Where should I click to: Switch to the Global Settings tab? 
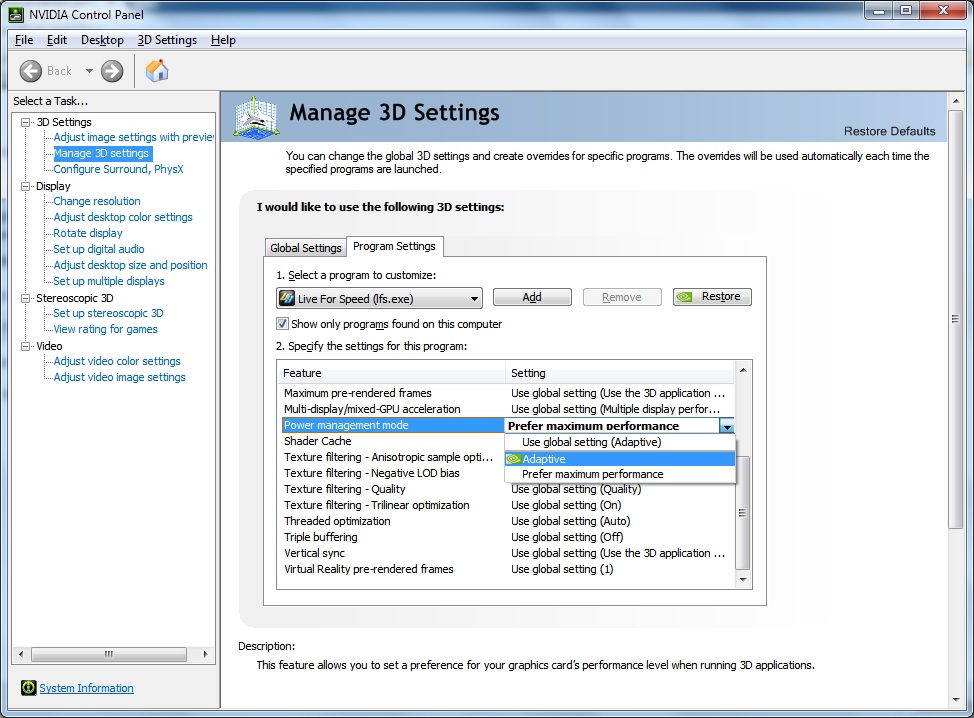pos(305,248)
